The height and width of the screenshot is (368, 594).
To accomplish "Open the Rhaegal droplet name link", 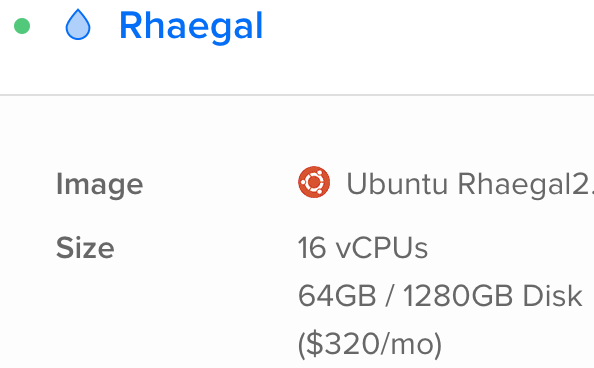I will click(x=191, y=26).
